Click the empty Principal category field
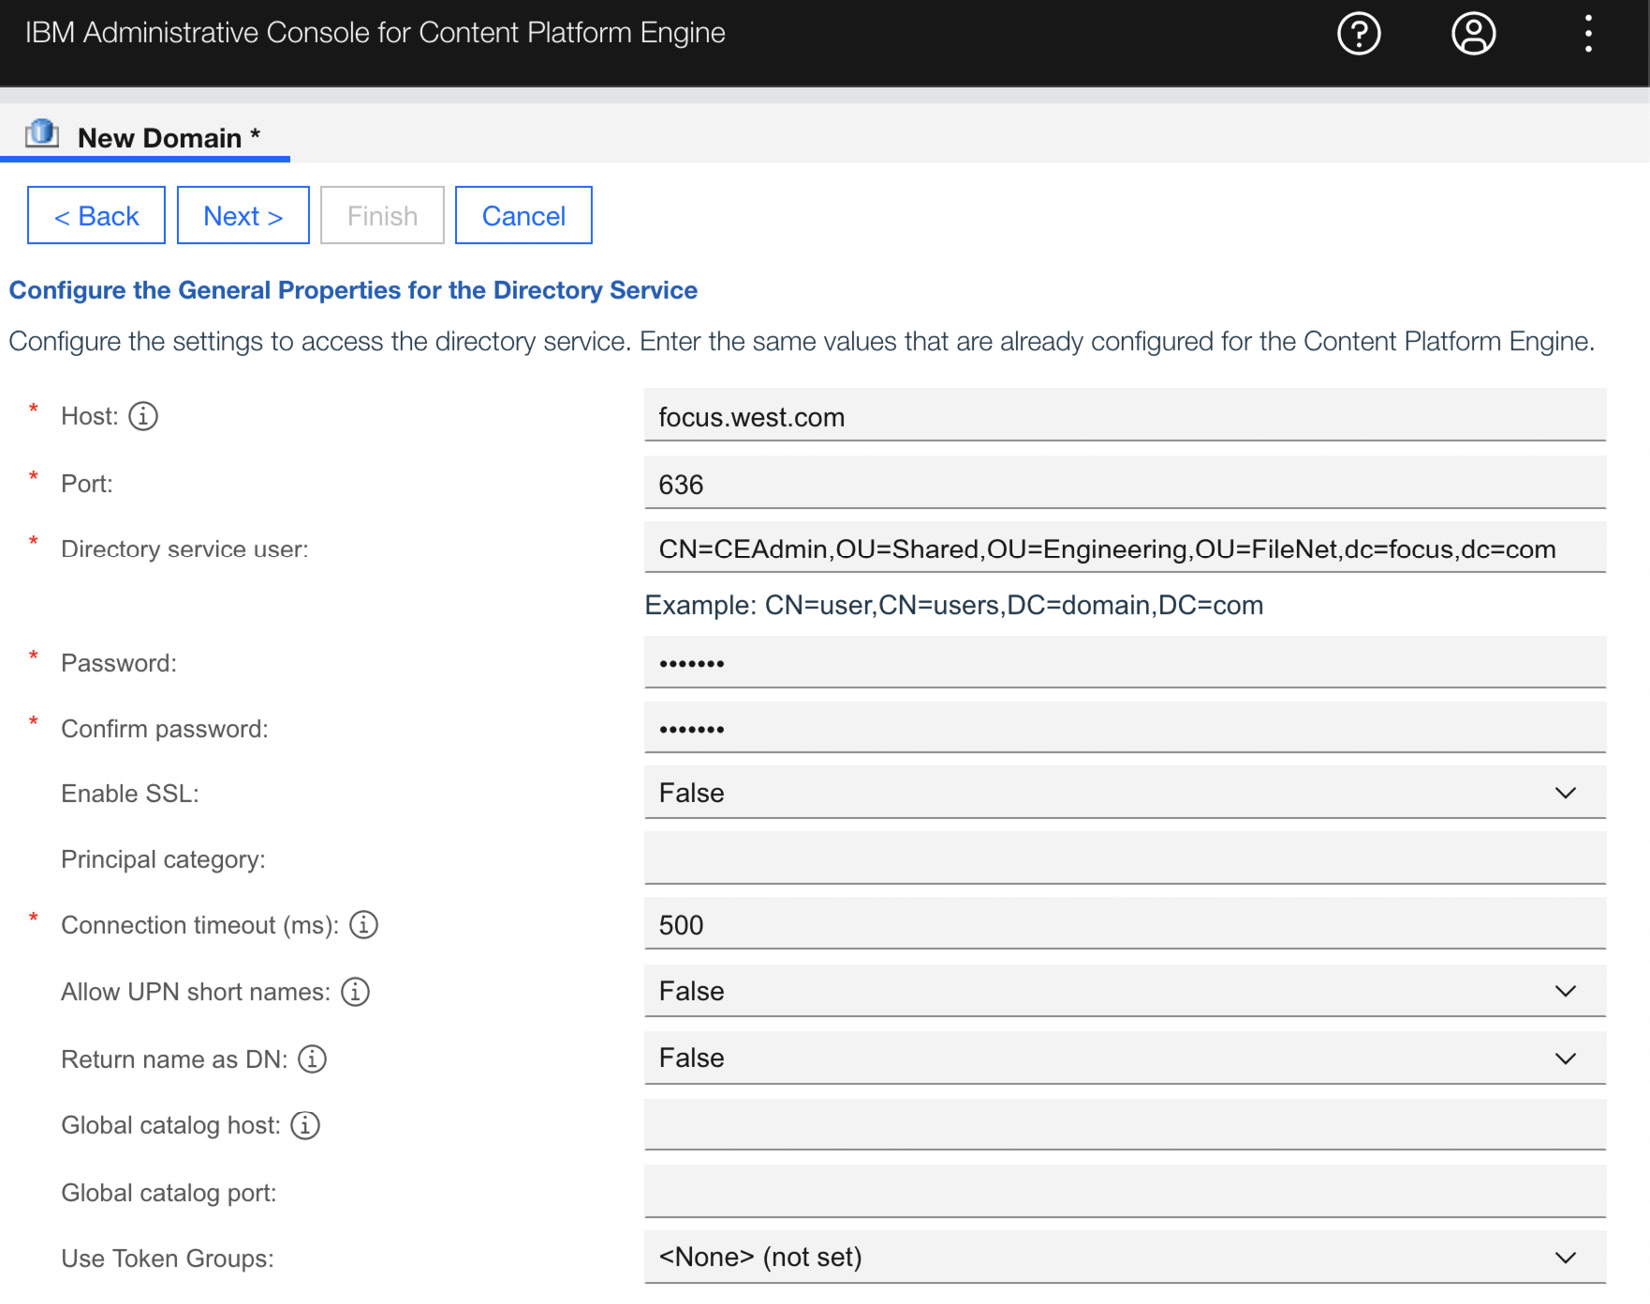 coord(1125,859)
